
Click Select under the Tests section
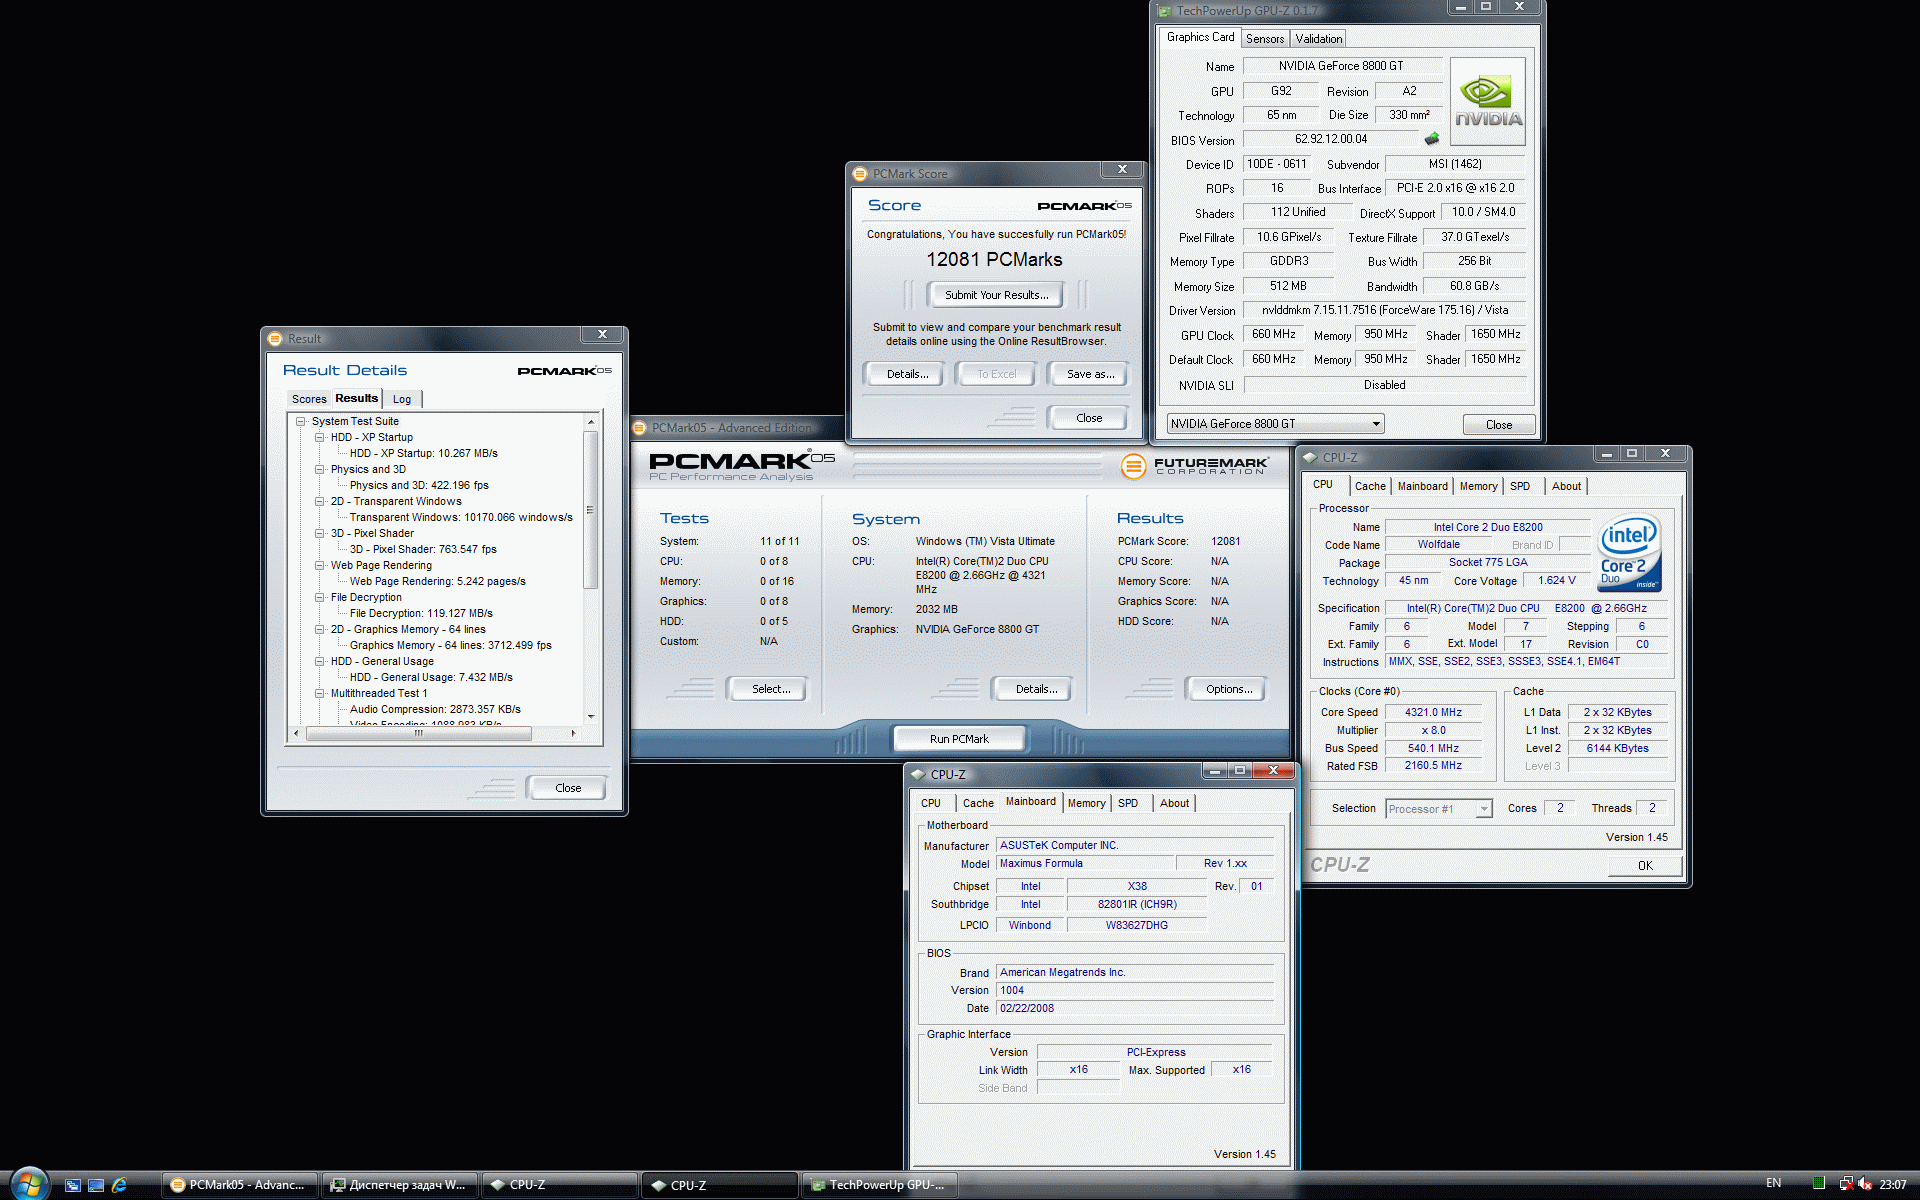point(770,689)
